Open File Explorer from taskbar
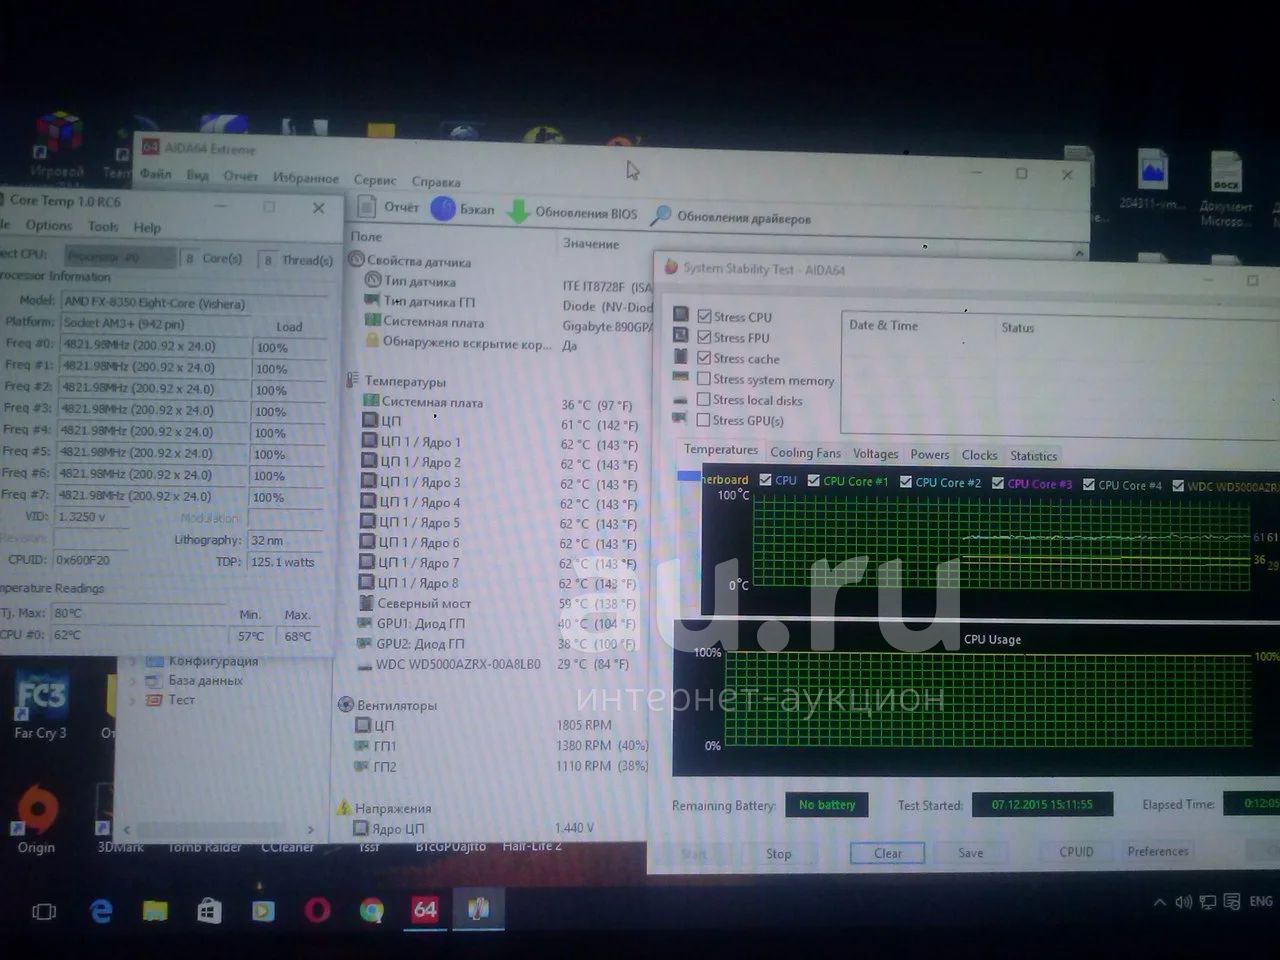This screenshot has height=960, width=1280. coord(155,911)
